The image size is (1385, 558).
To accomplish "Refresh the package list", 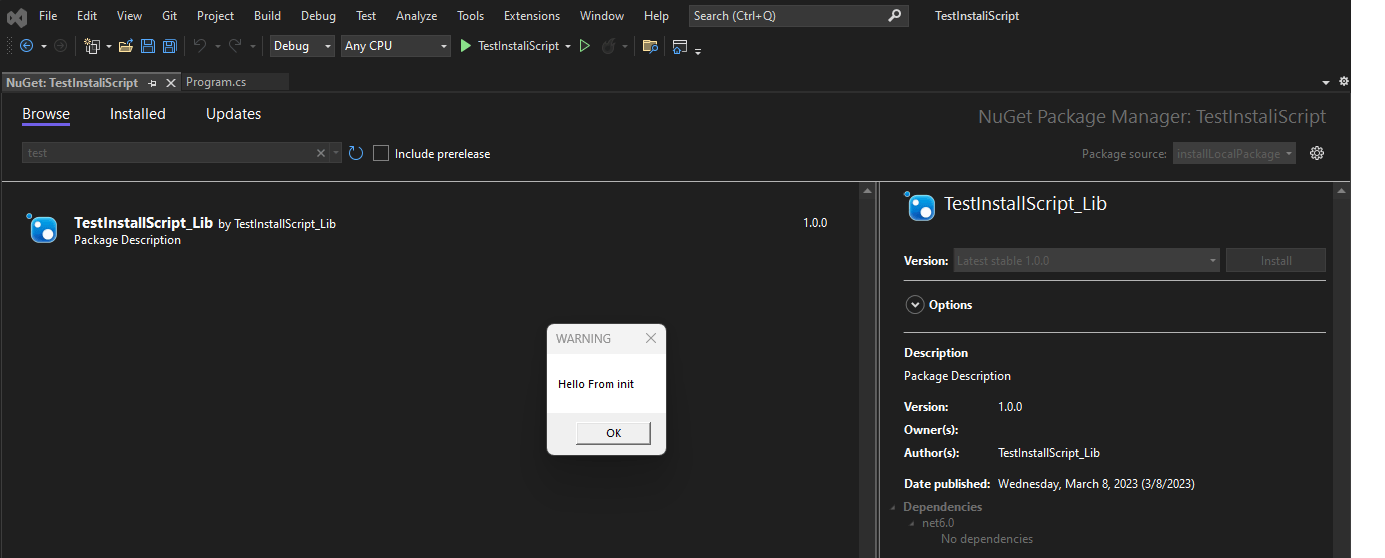I will (x=356, y=153).
